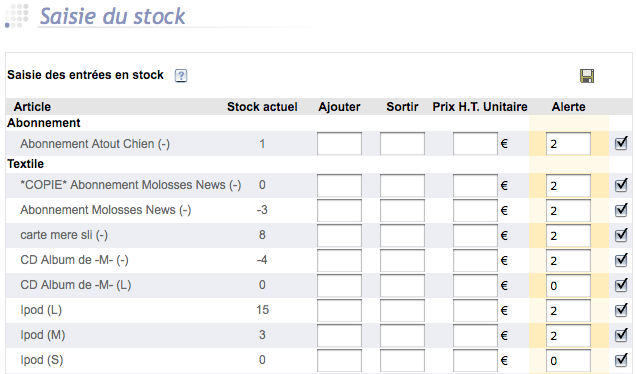This screenshot has height=374, width=637.
Task: Click the 'Stock actuel' column header
Action: [262, 107]
